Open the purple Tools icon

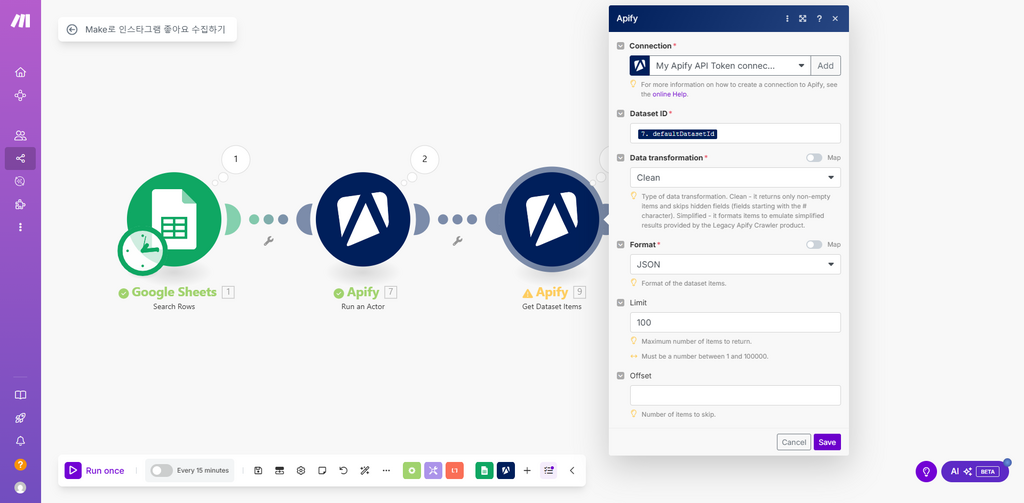pos(433,470)
